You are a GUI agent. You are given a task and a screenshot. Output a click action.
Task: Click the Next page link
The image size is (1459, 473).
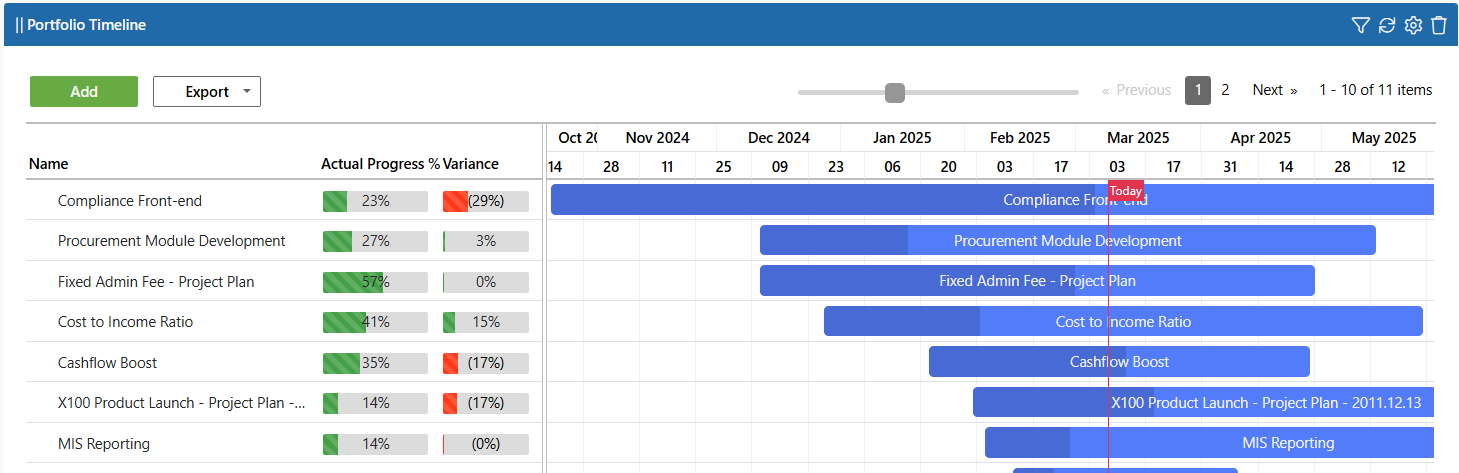tap(1275, 90)
